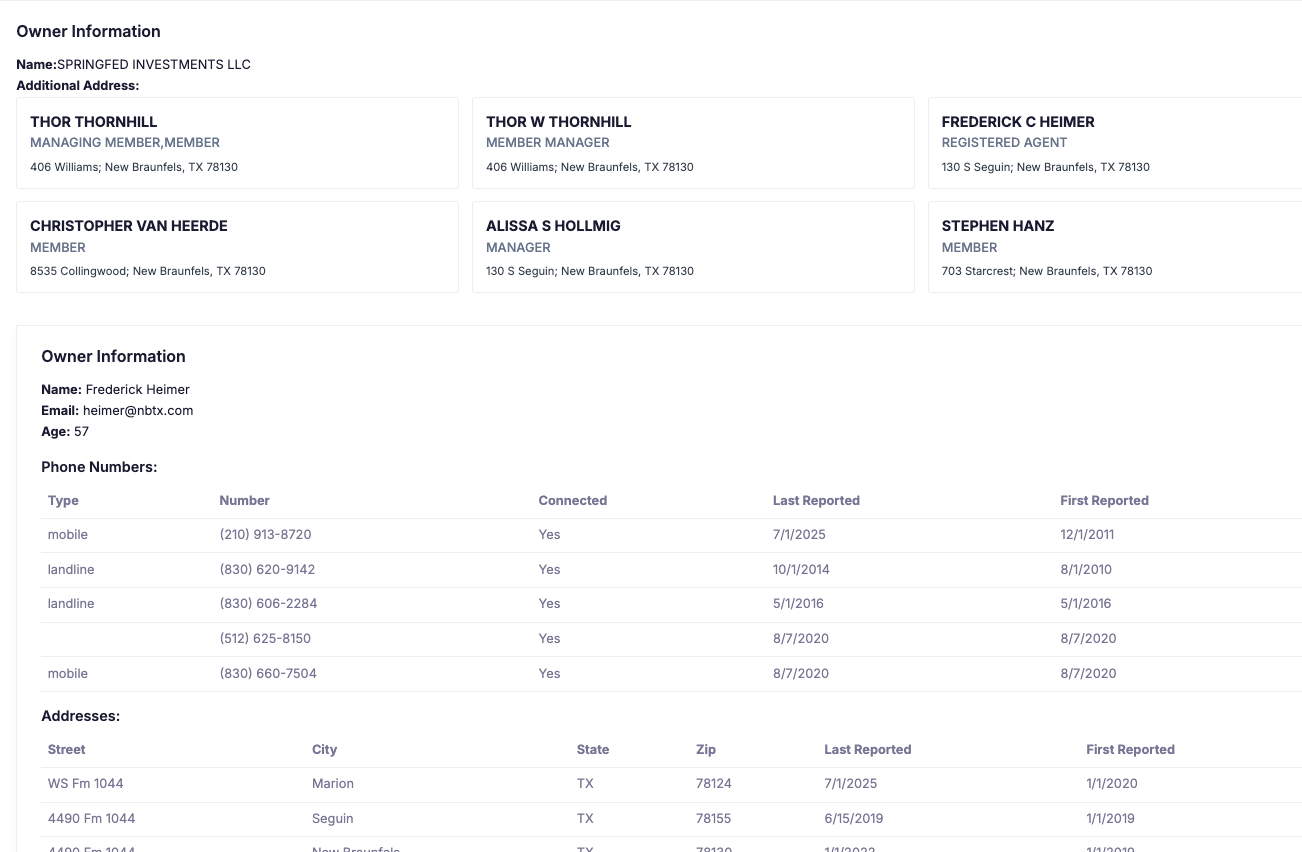Select the SPRINGFED INVESTMENTS LLC owner name
Image resolution: width=1302 pixels, height=852 pixels.
click(x=154, y=64)
